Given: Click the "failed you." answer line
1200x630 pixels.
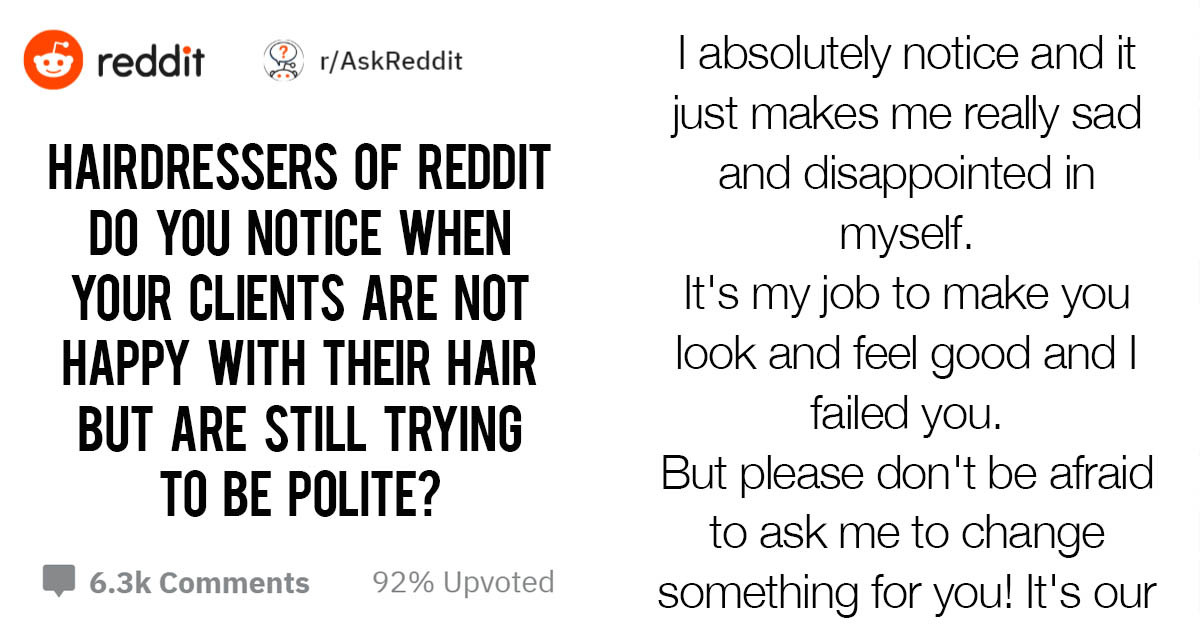Looking at the screenshot, I should tap(906, 415).
